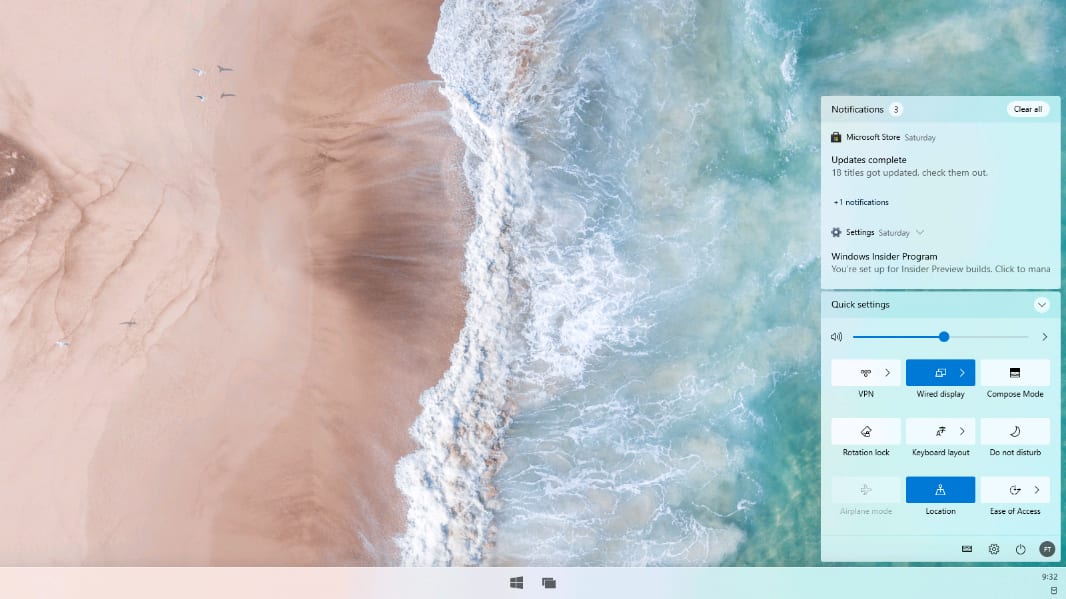Toggle Wired display using its tile icon
This screenshot has height=599, width=1066.
[x=940, y=373]
